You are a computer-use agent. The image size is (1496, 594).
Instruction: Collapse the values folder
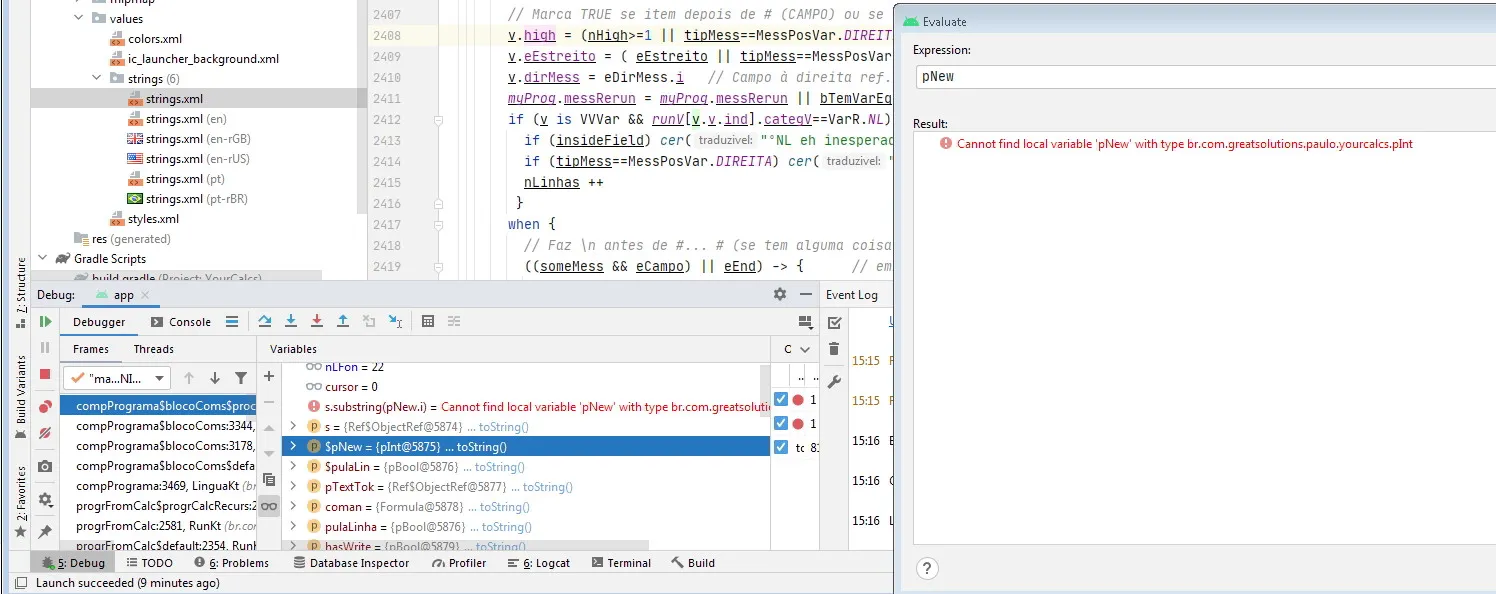point(79,18)
